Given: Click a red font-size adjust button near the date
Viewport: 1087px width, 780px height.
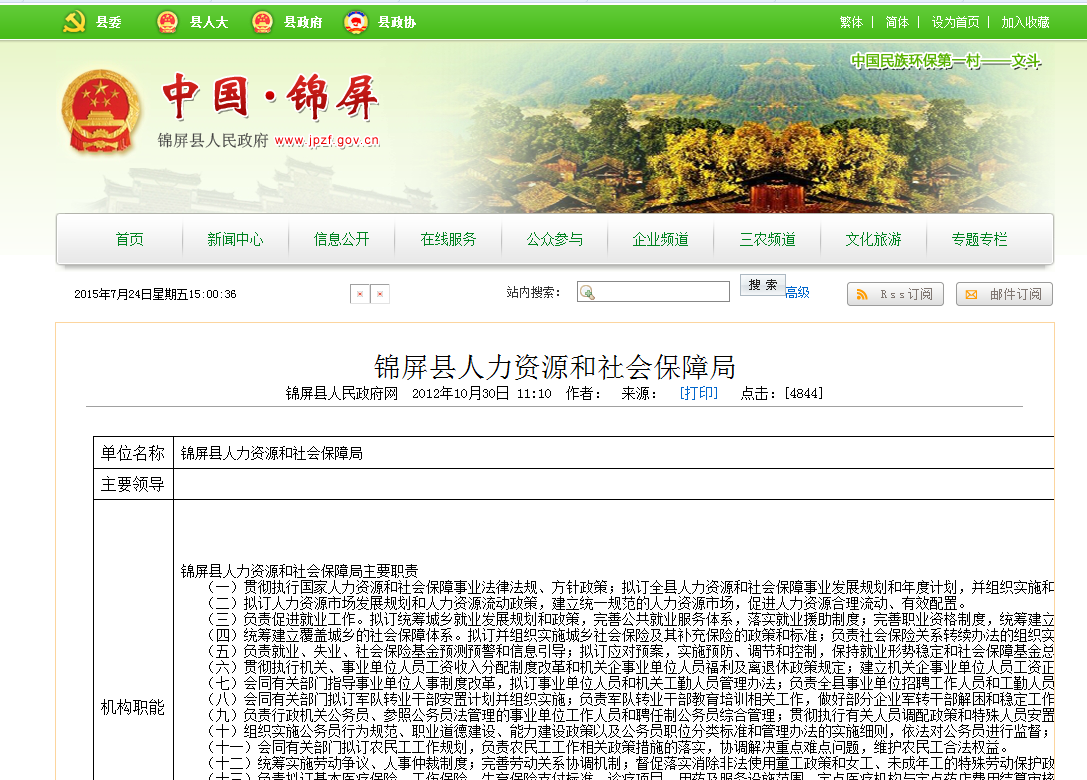Looking at the screenshot, I should click(360, 295).
